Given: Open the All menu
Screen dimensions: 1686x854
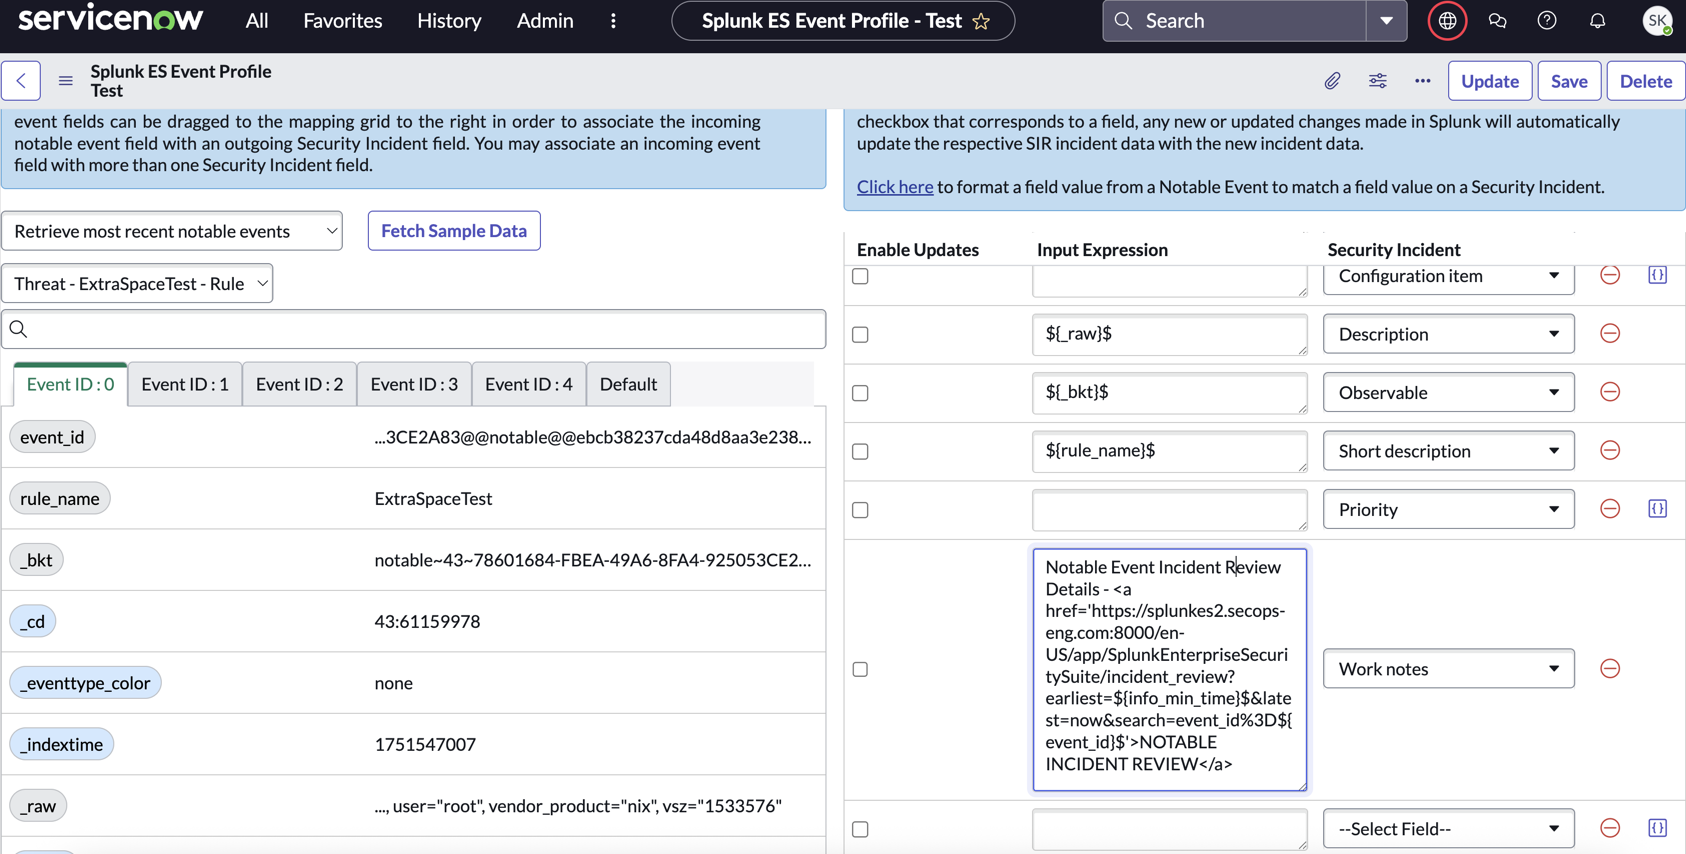Looking at the screenshot, I should (x=257, y=21).
